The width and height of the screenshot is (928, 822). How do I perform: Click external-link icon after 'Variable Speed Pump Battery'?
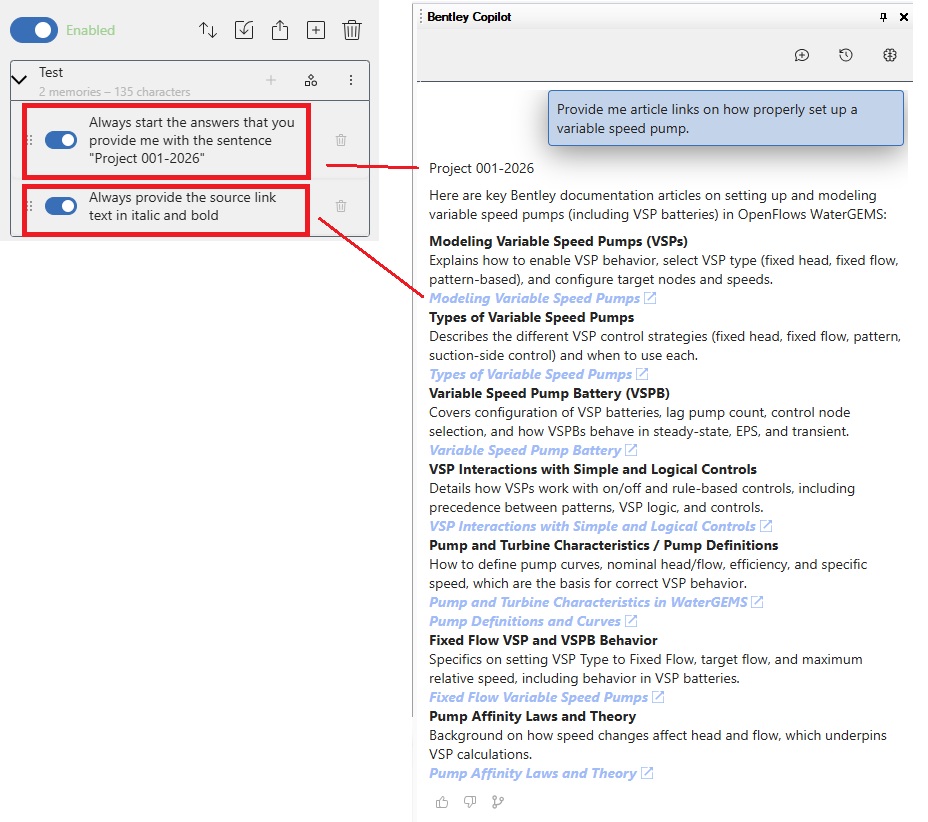[631, 450]
